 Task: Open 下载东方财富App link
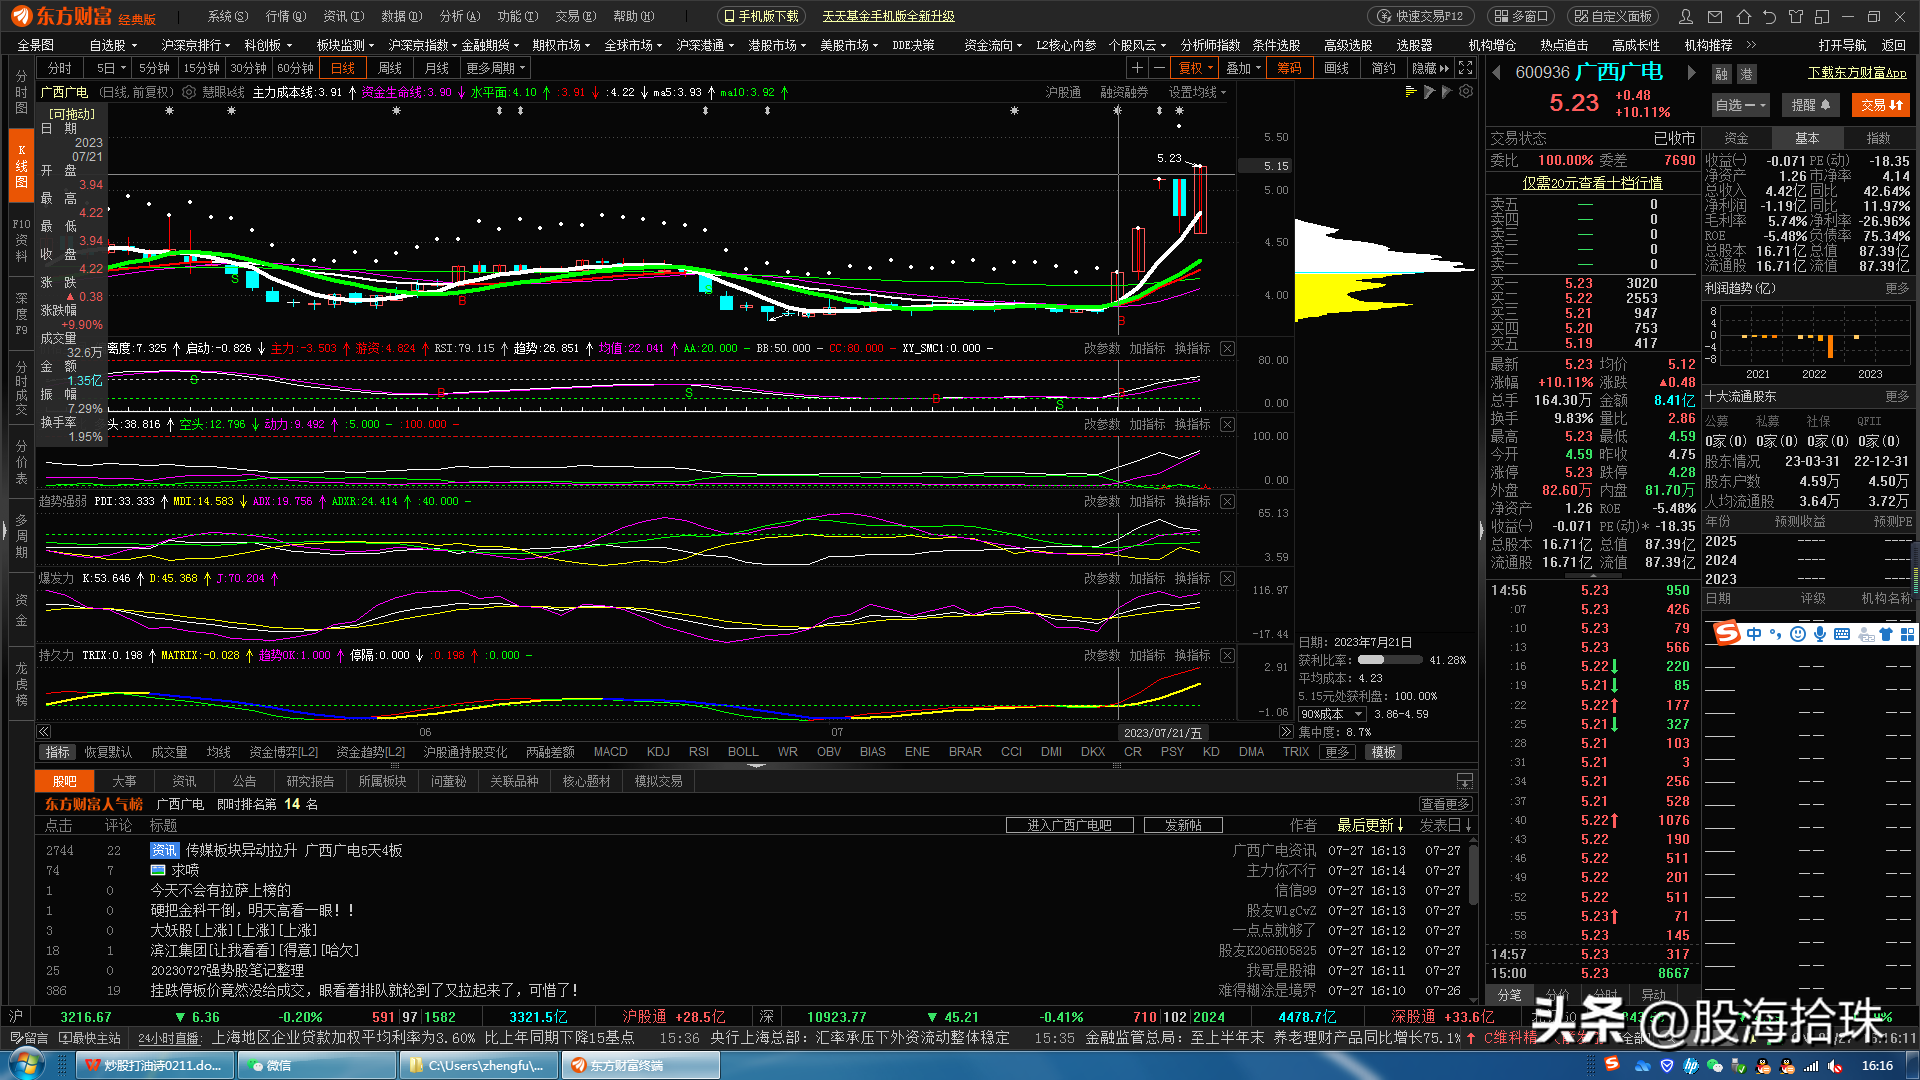pos(1857,73)
